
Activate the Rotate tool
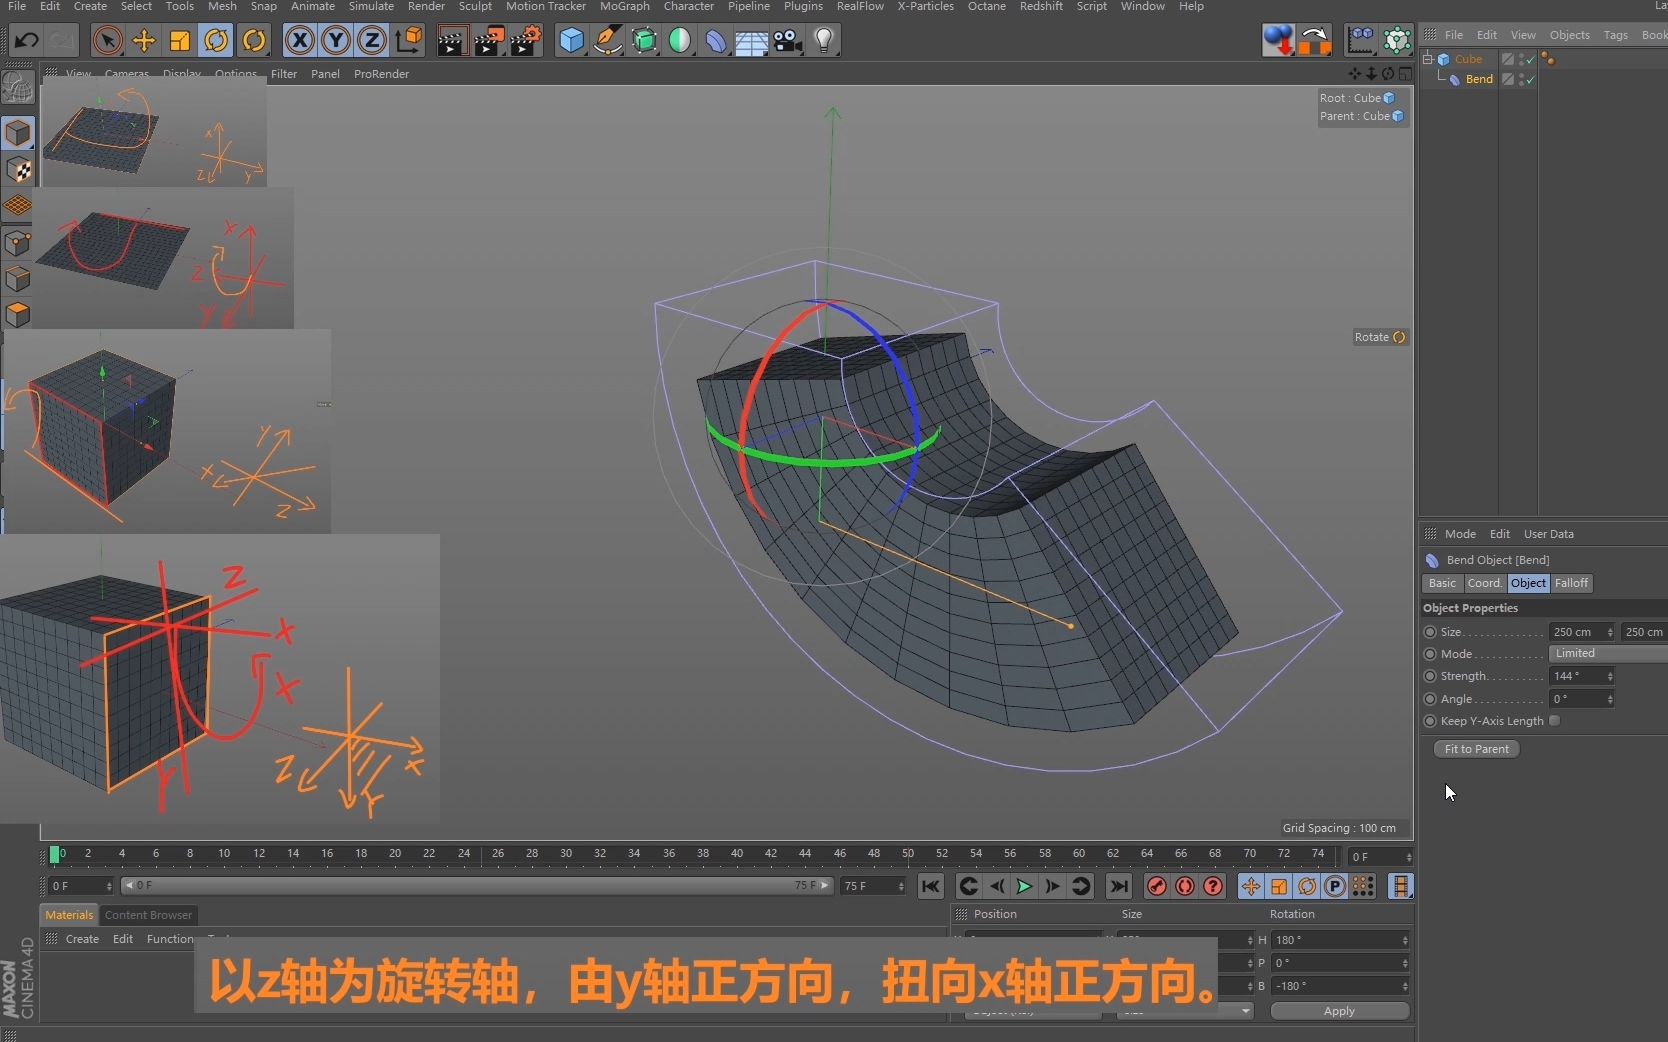216,40
